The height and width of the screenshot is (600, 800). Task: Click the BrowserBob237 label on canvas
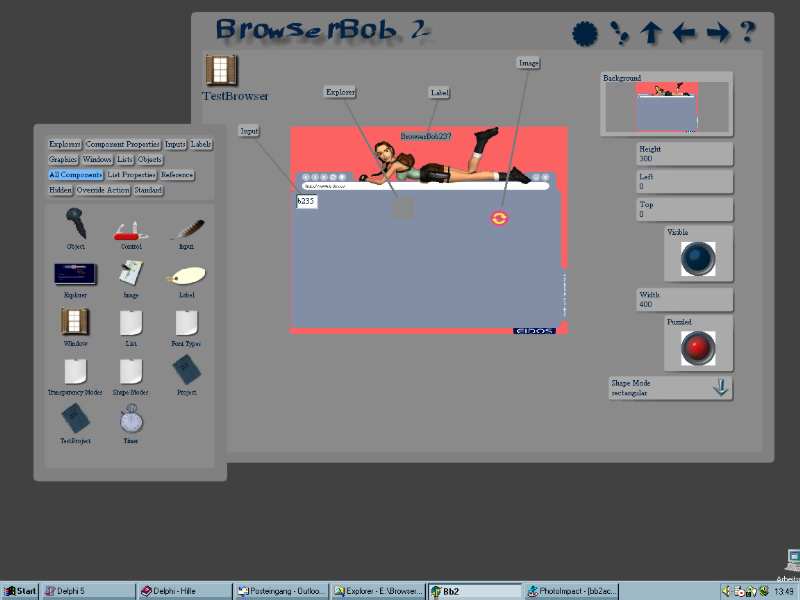coord(426,136)
